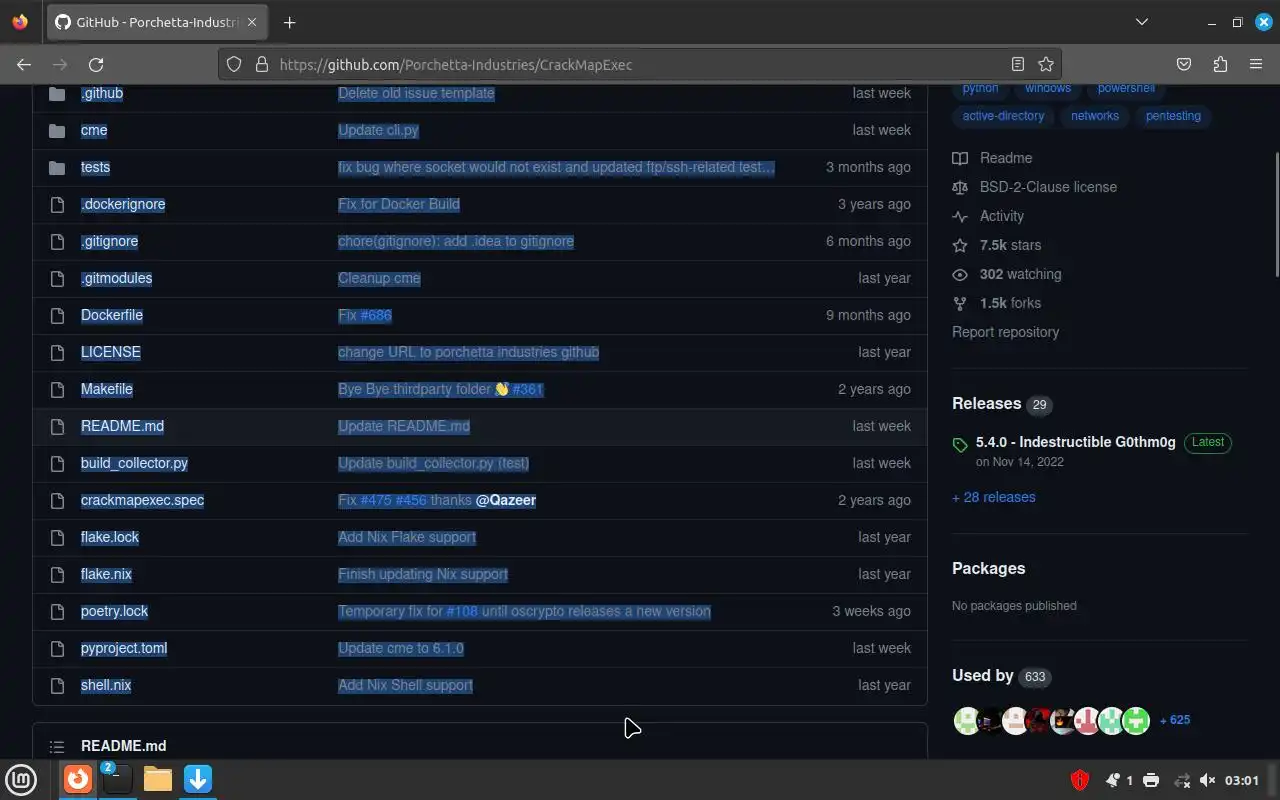Click Report repository link
The image size is (1280, 800).
[1005, 332]
